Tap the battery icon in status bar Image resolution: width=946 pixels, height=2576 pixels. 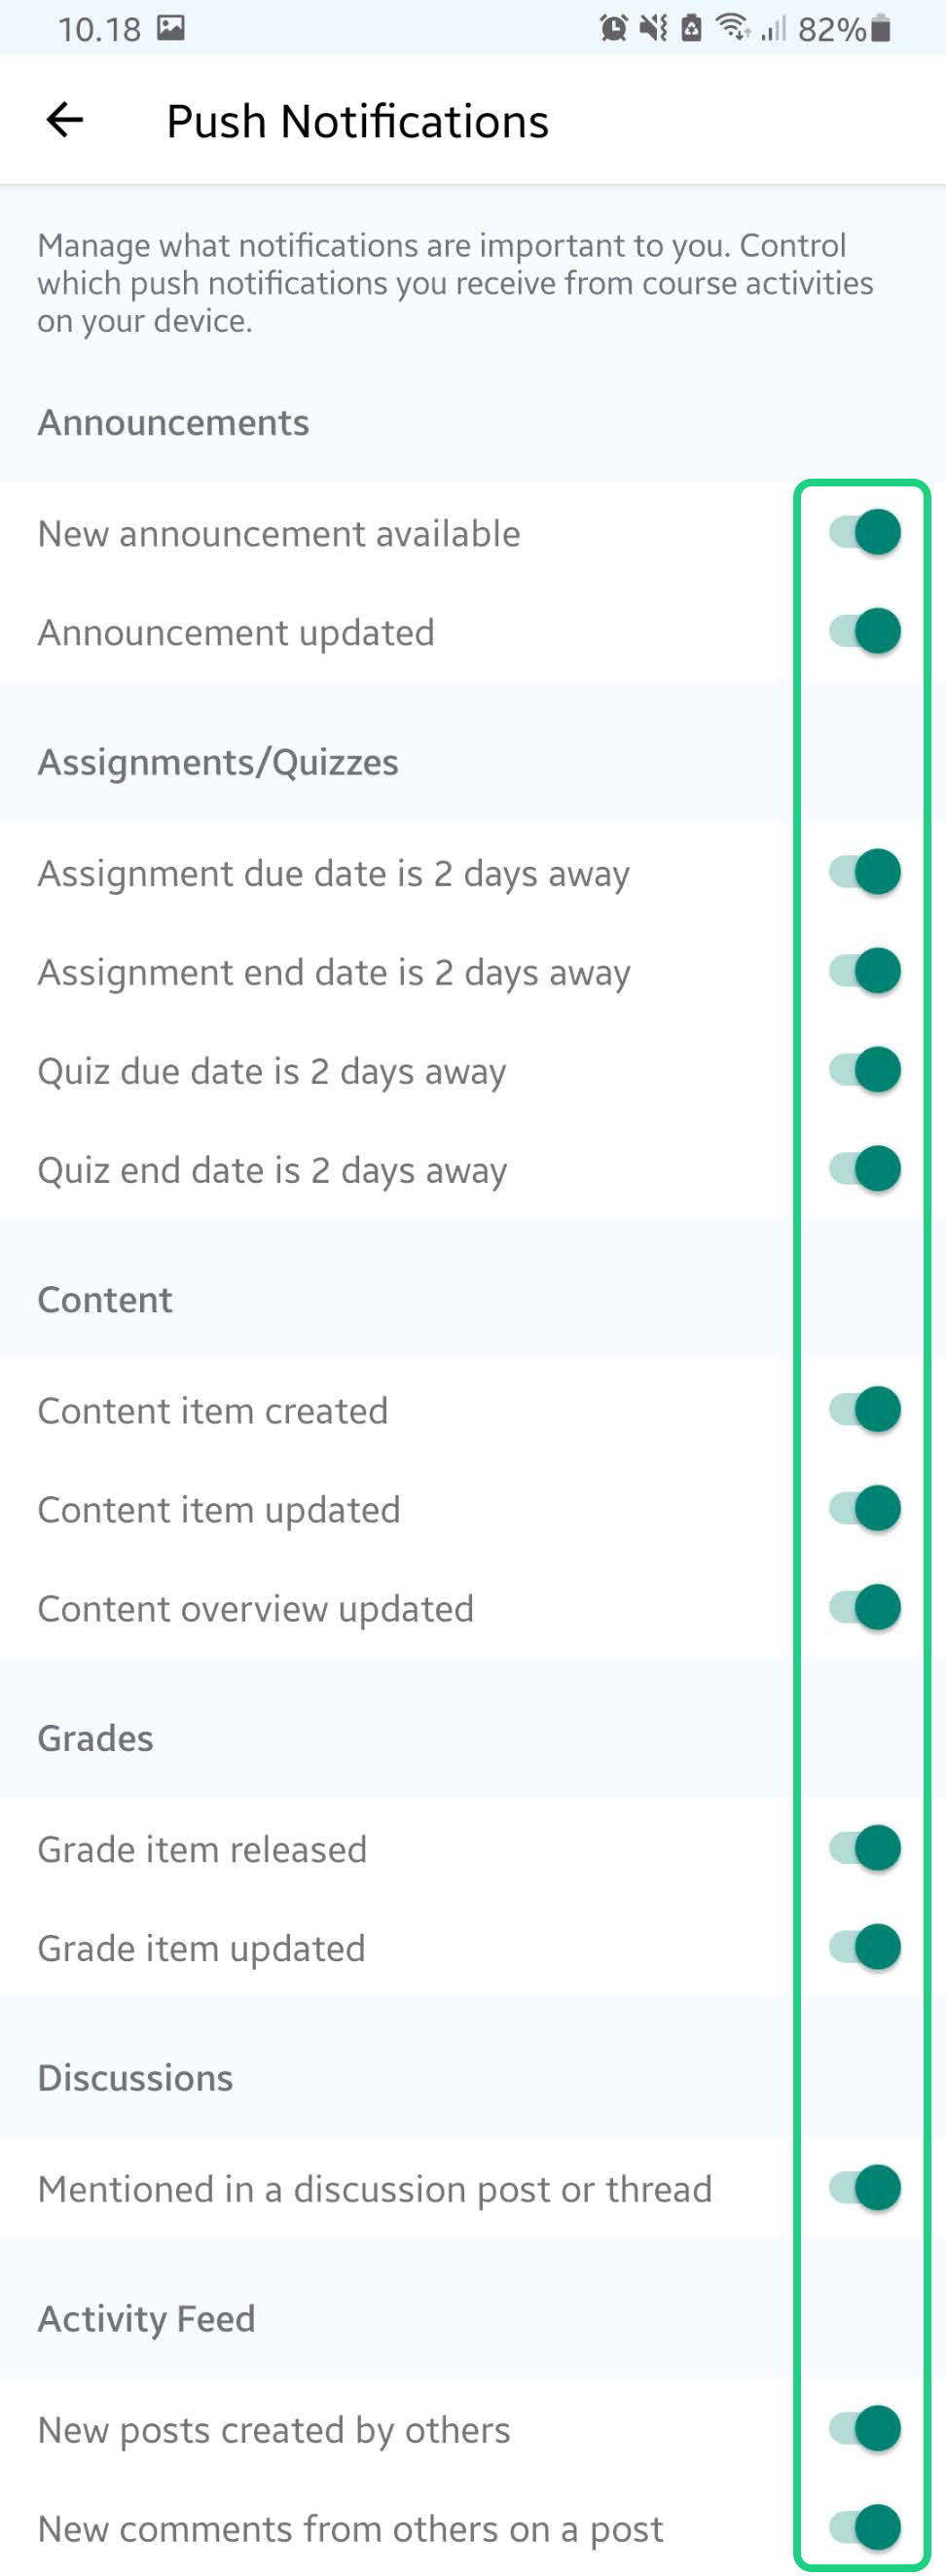[880, 28]
